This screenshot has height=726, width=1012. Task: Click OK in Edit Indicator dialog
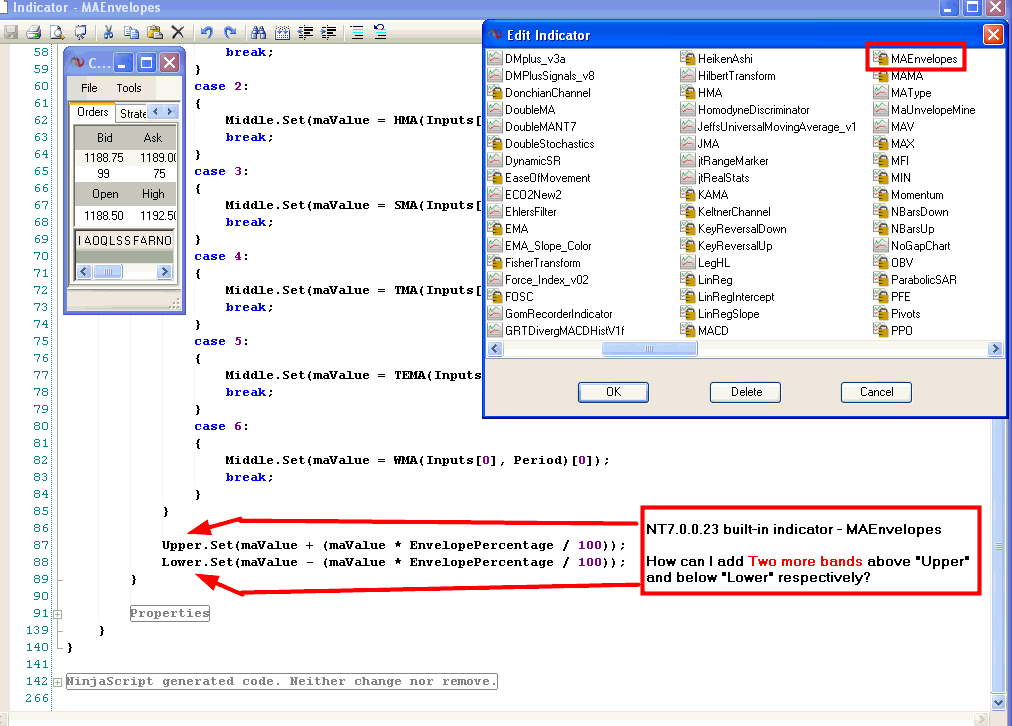(x=613, y=392)
